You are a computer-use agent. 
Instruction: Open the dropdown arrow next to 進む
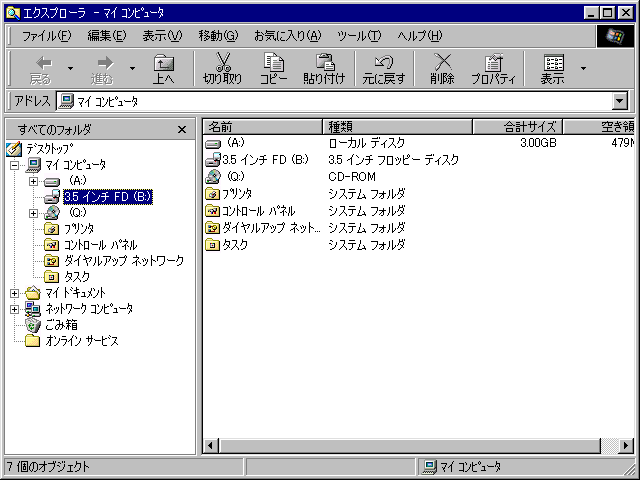point(132,69)
